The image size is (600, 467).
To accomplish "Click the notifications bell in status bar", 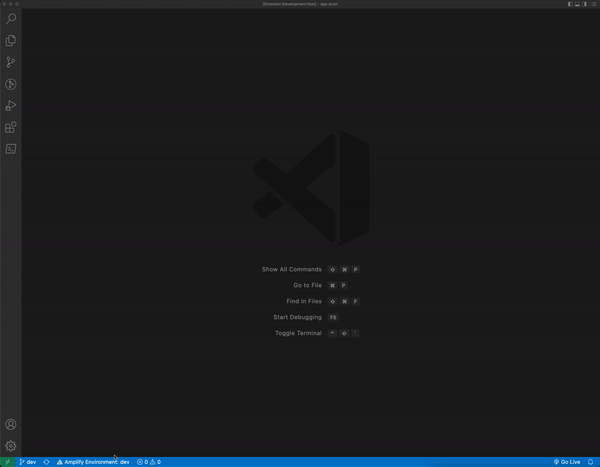I will coord(591,462).
